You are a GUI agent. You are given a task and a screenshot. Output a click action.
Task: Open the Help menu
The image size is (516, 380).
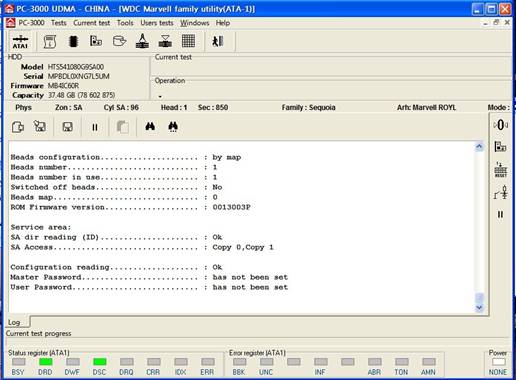click(x=223, y=23)
